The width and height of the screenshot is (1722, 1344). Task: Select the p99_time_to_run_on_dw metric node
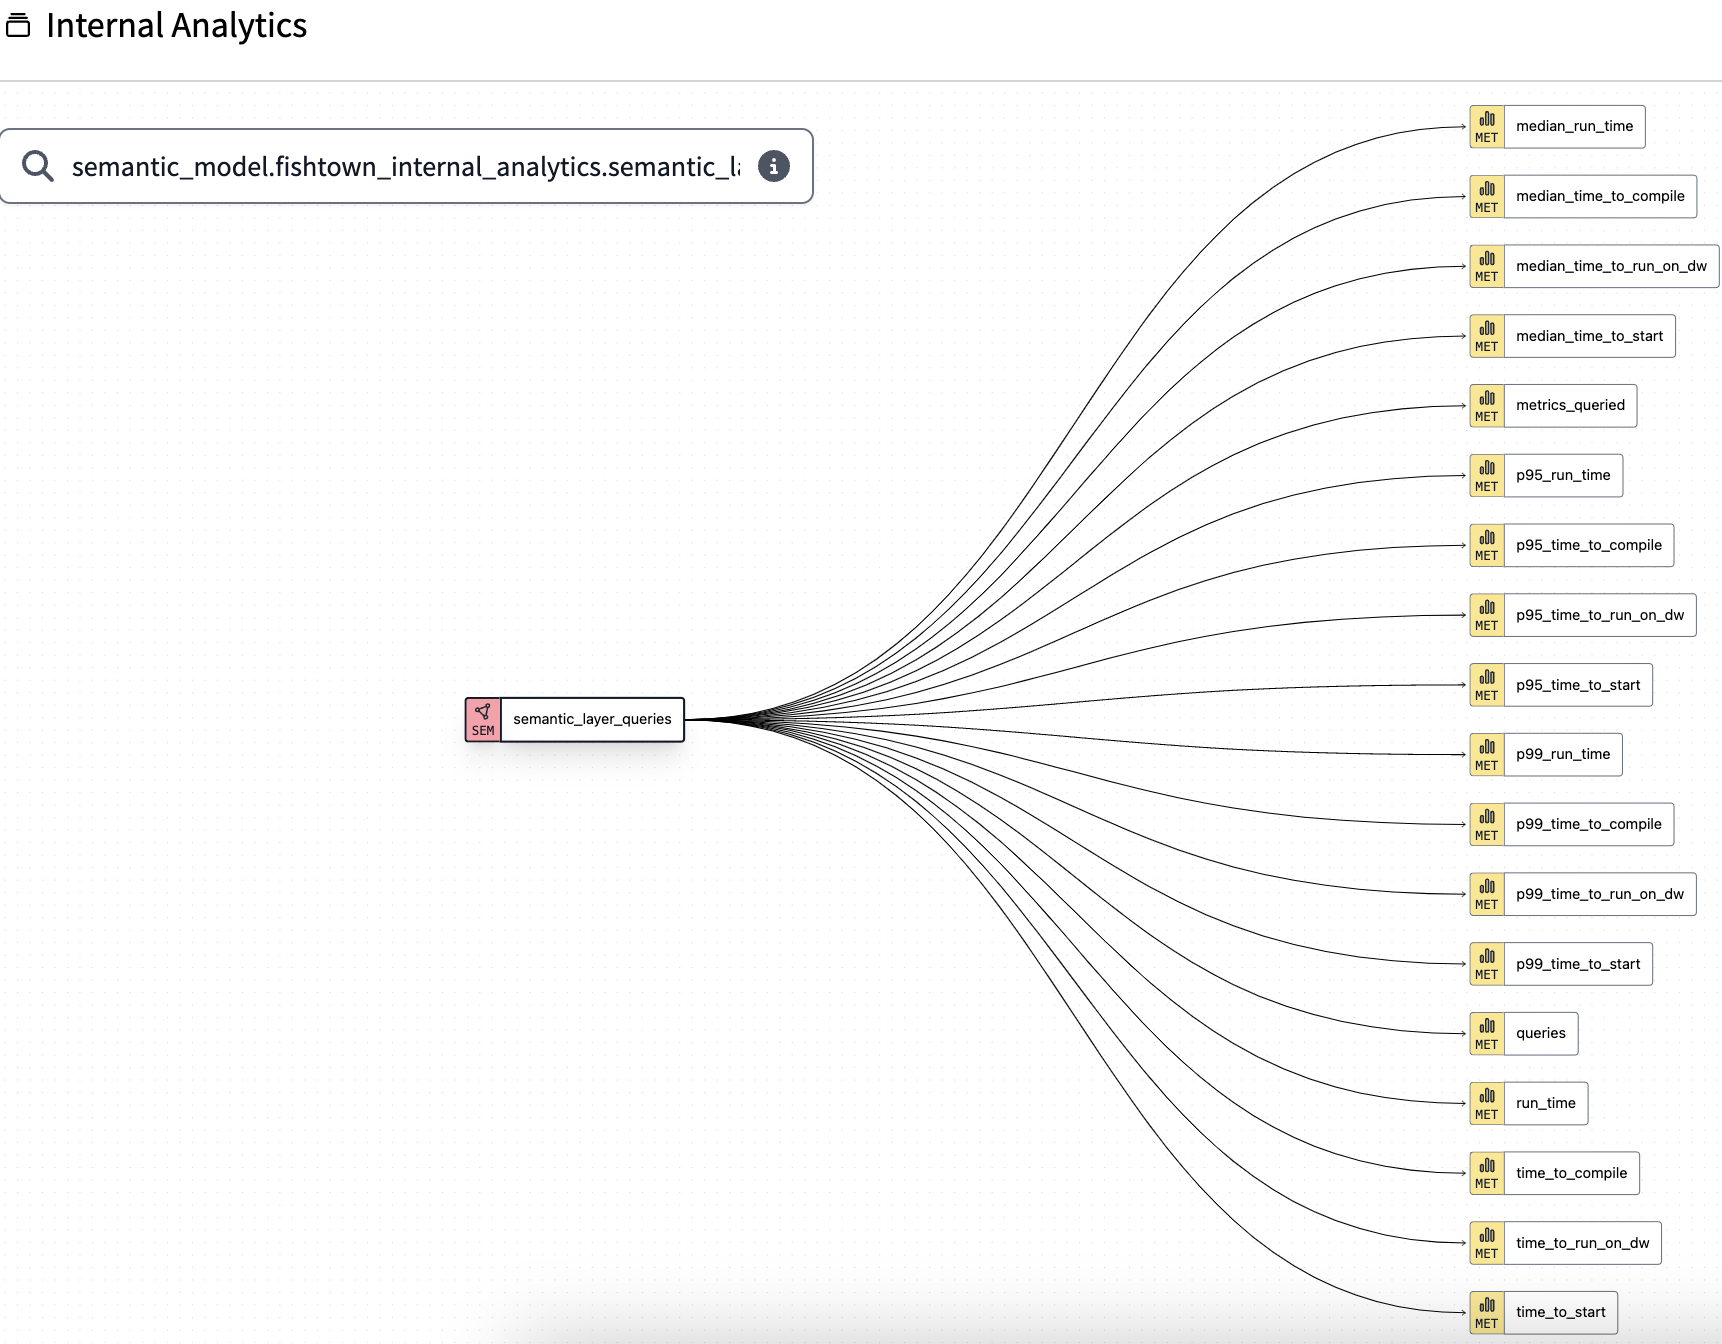coord(1599,894)
